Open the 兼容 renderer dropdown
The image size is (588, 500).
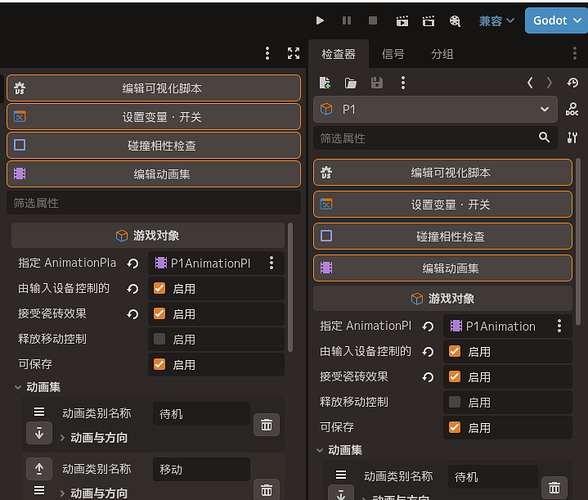click(x=496, y=21)
